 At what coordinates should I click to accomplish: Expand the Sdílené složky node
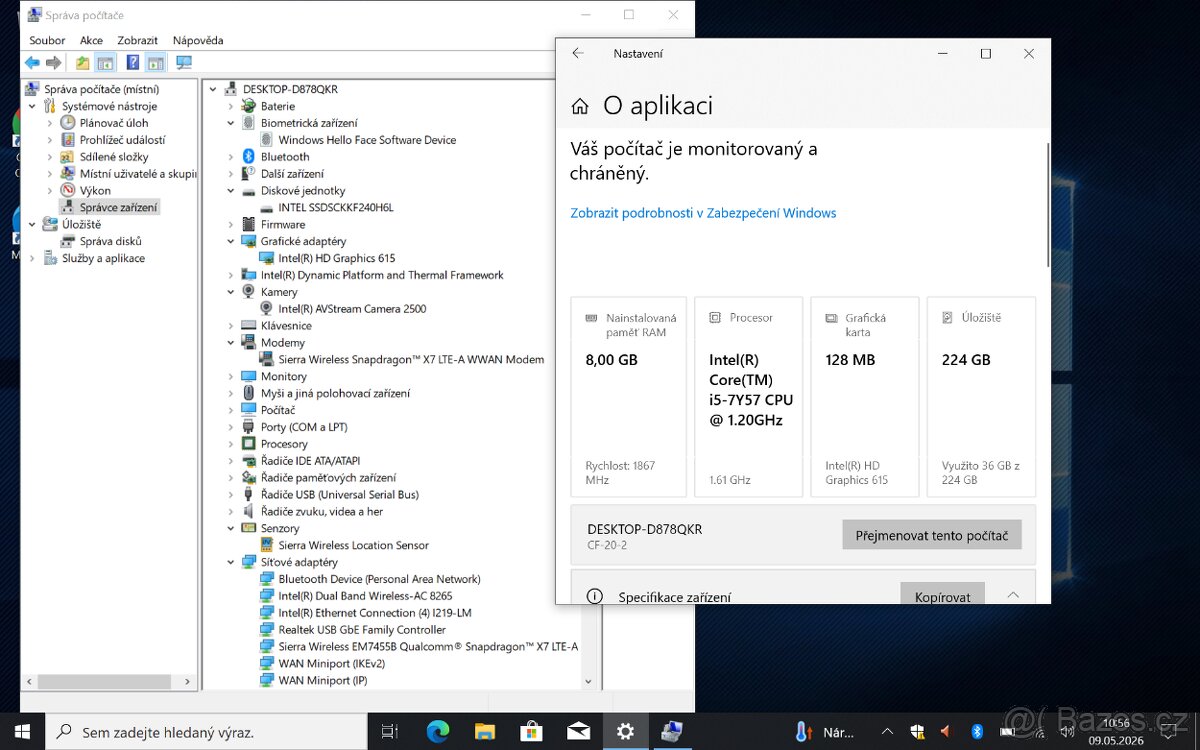(50, 157)
